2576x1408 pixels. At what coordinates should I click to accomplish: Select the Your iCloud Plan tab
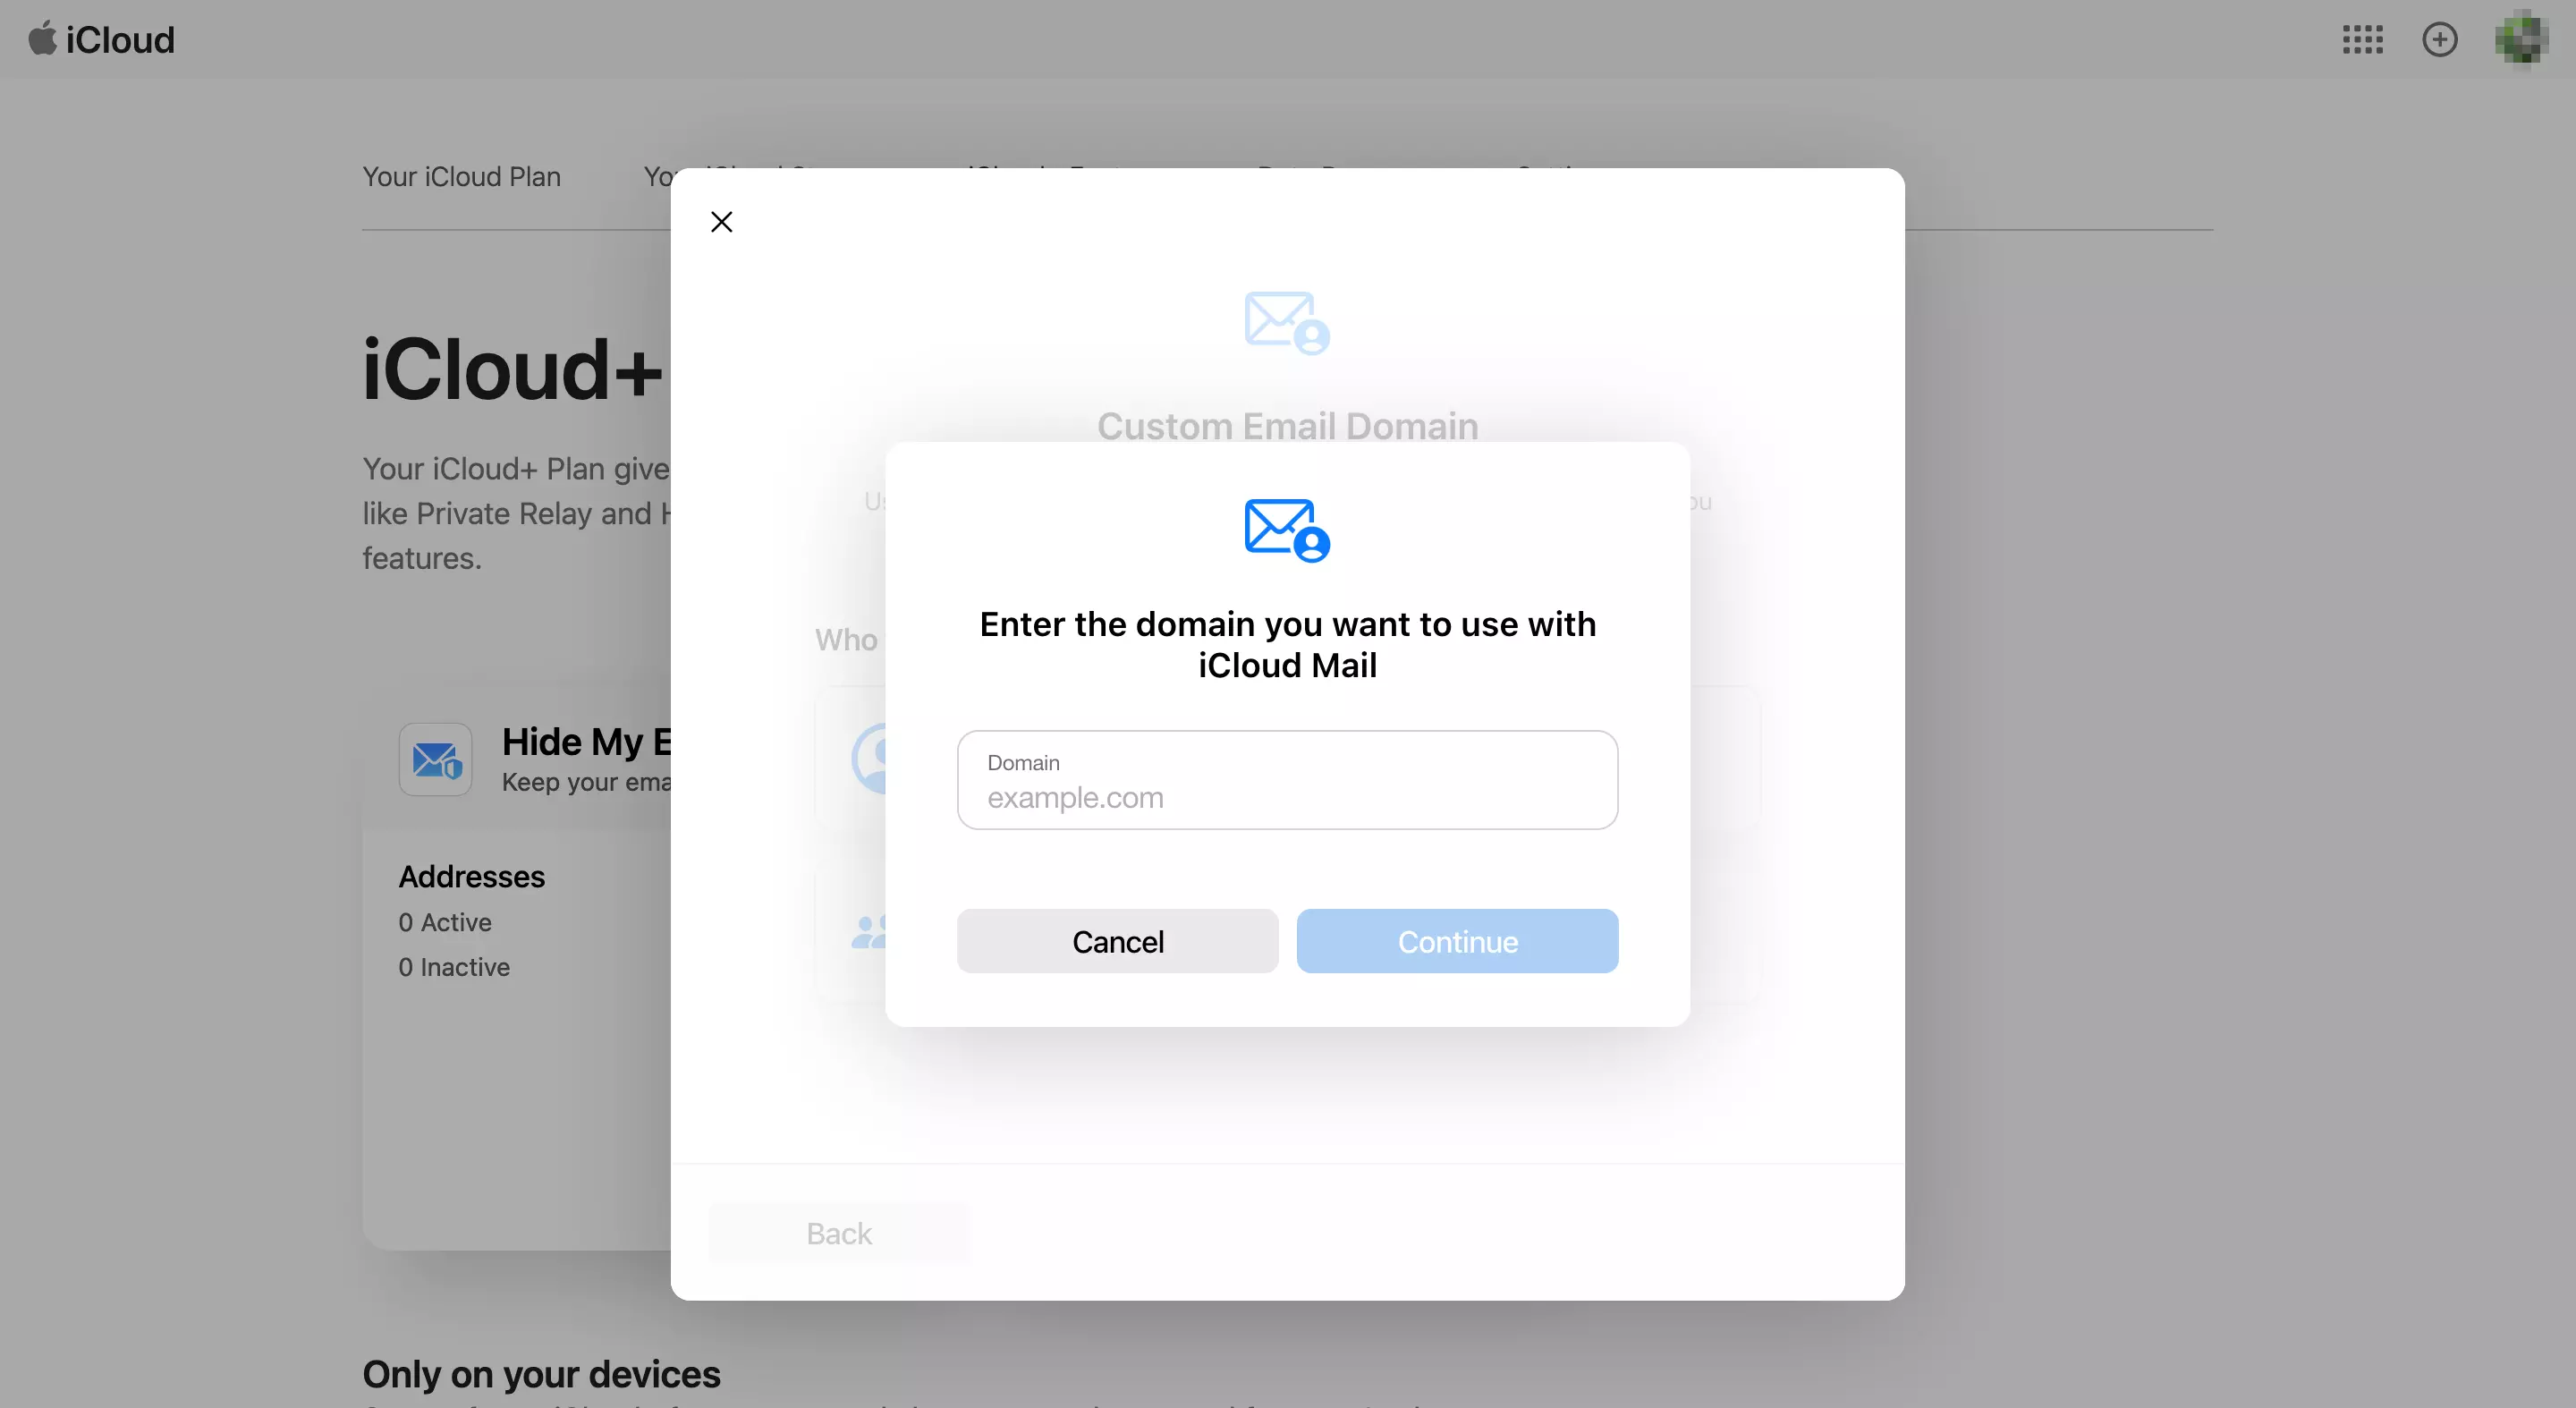point(462,174)
